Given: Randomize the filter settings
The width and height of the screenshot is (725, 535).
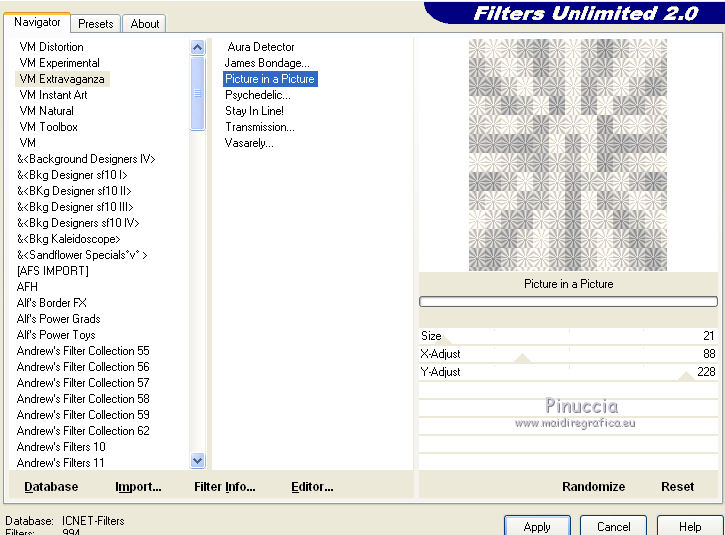Looking at the screenshot, I should 593,487.
